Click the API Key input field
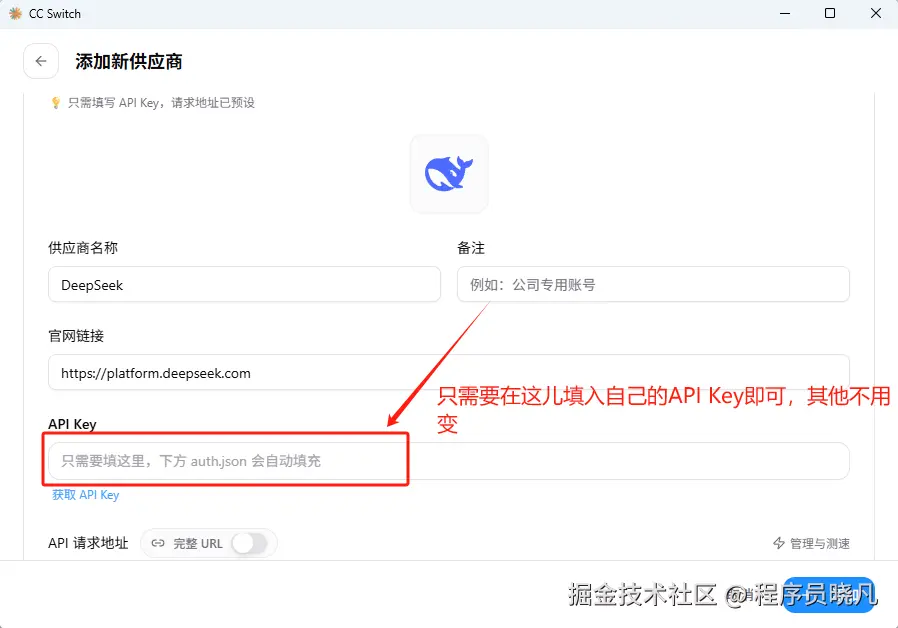 point(448,461)
